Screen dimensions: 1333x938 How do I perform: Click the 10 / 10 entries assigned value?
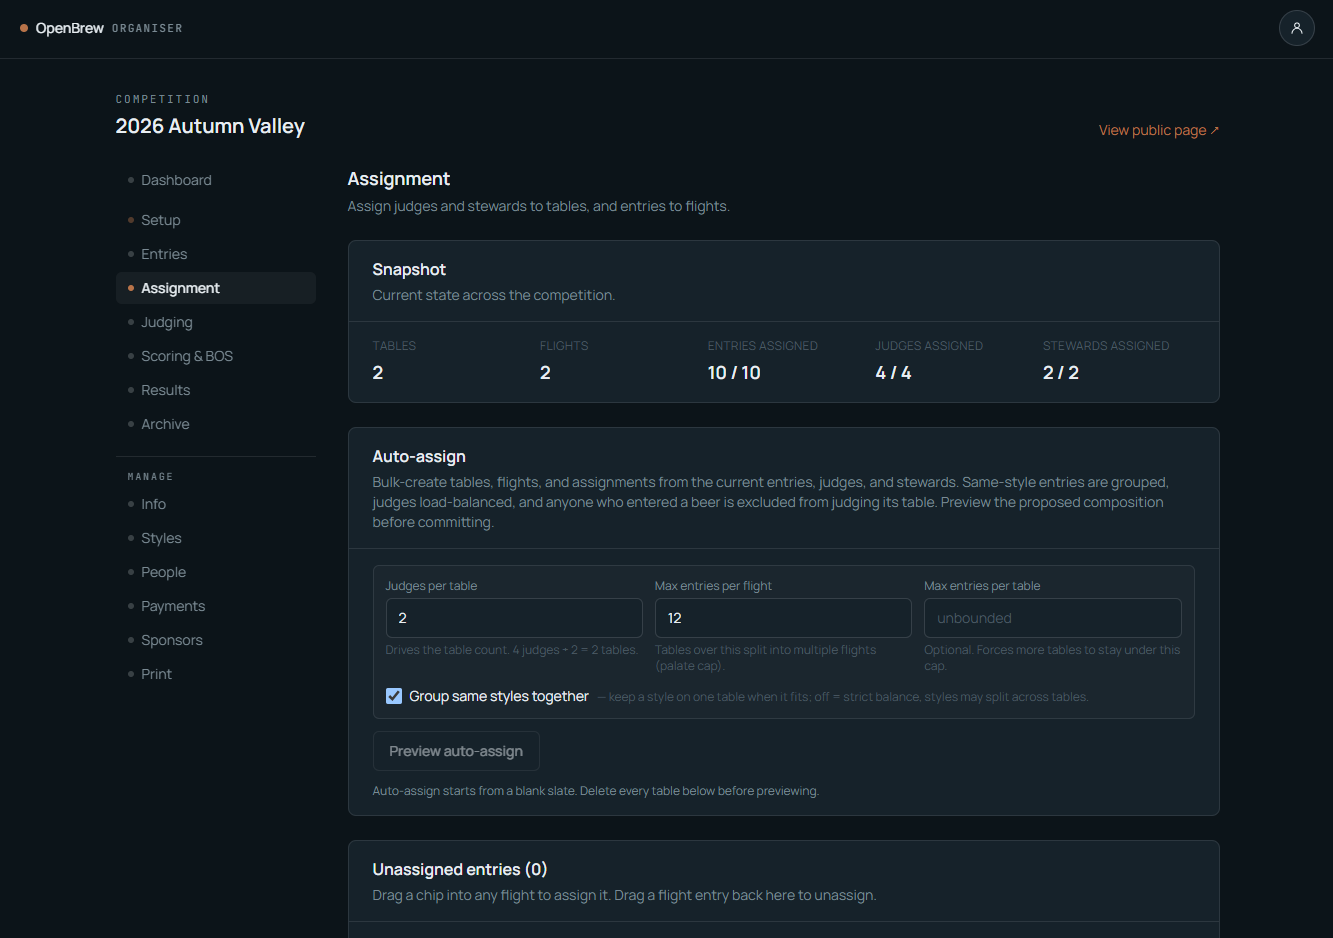734,373
